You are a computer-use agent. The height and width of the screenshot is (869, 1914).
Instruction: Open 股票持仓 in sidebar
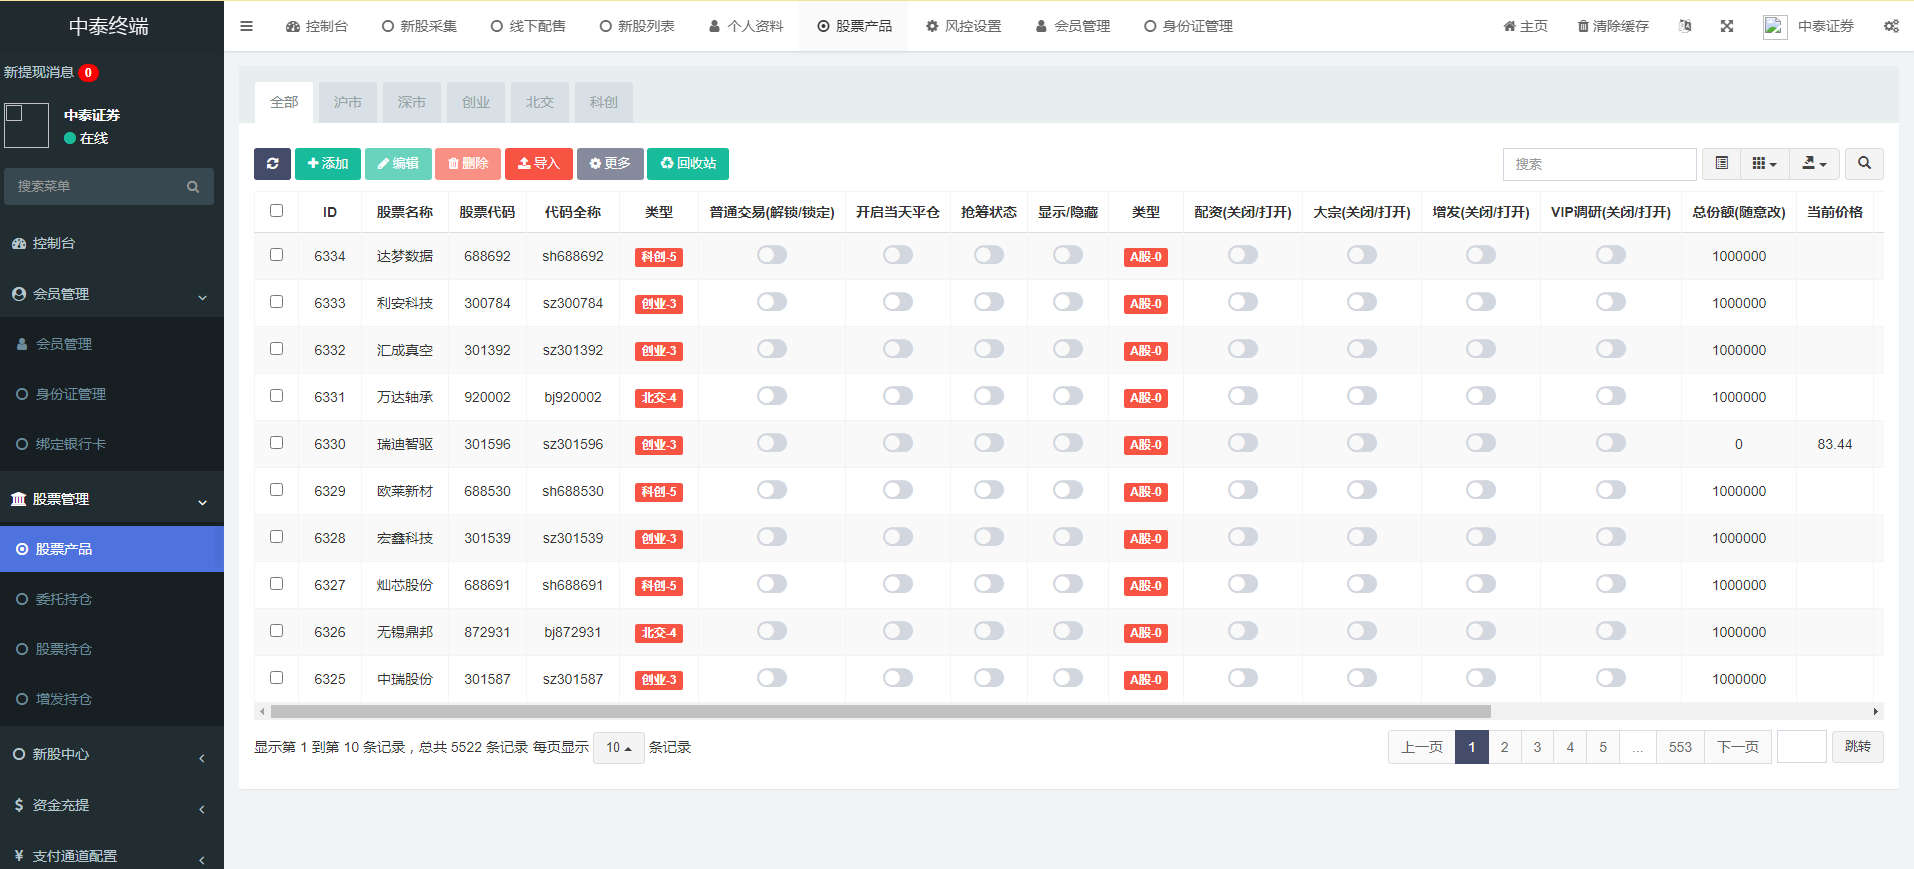[x=112, y=649]
